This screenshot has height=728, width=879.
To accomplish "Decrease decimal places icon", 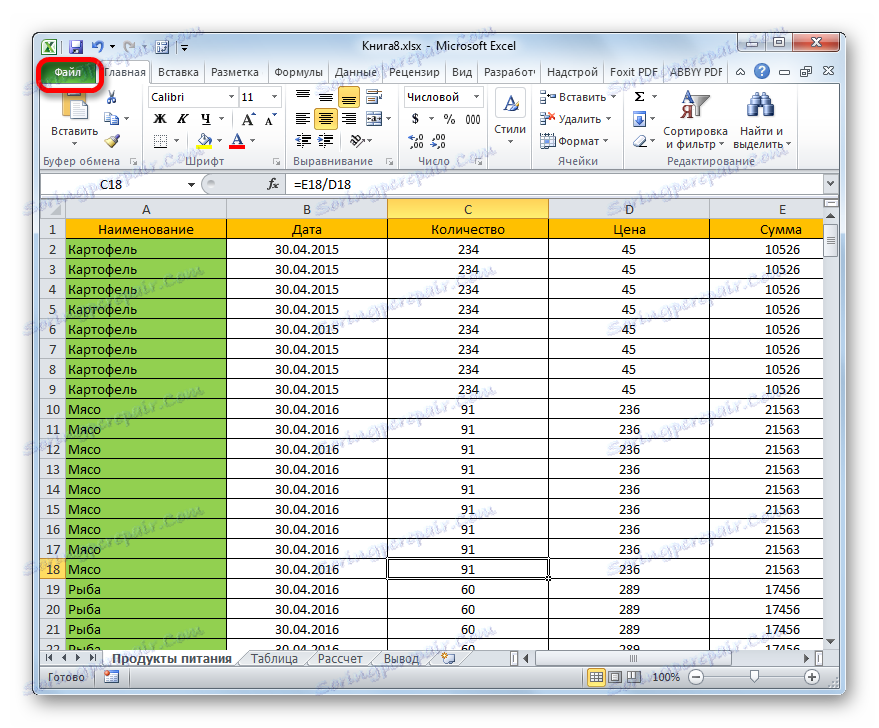I will [439, 141].
